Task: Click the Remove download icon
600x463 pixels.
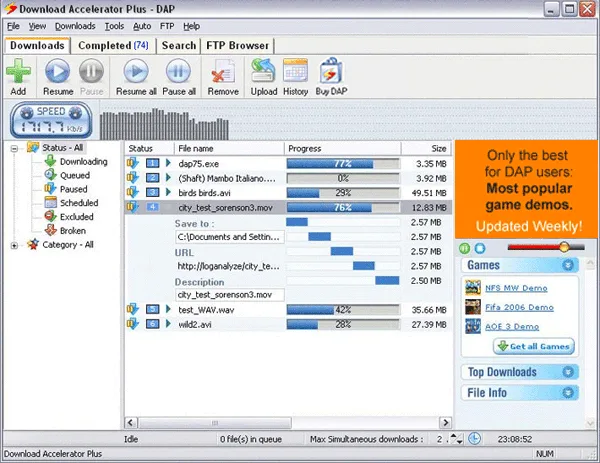Action: (223, 71)
